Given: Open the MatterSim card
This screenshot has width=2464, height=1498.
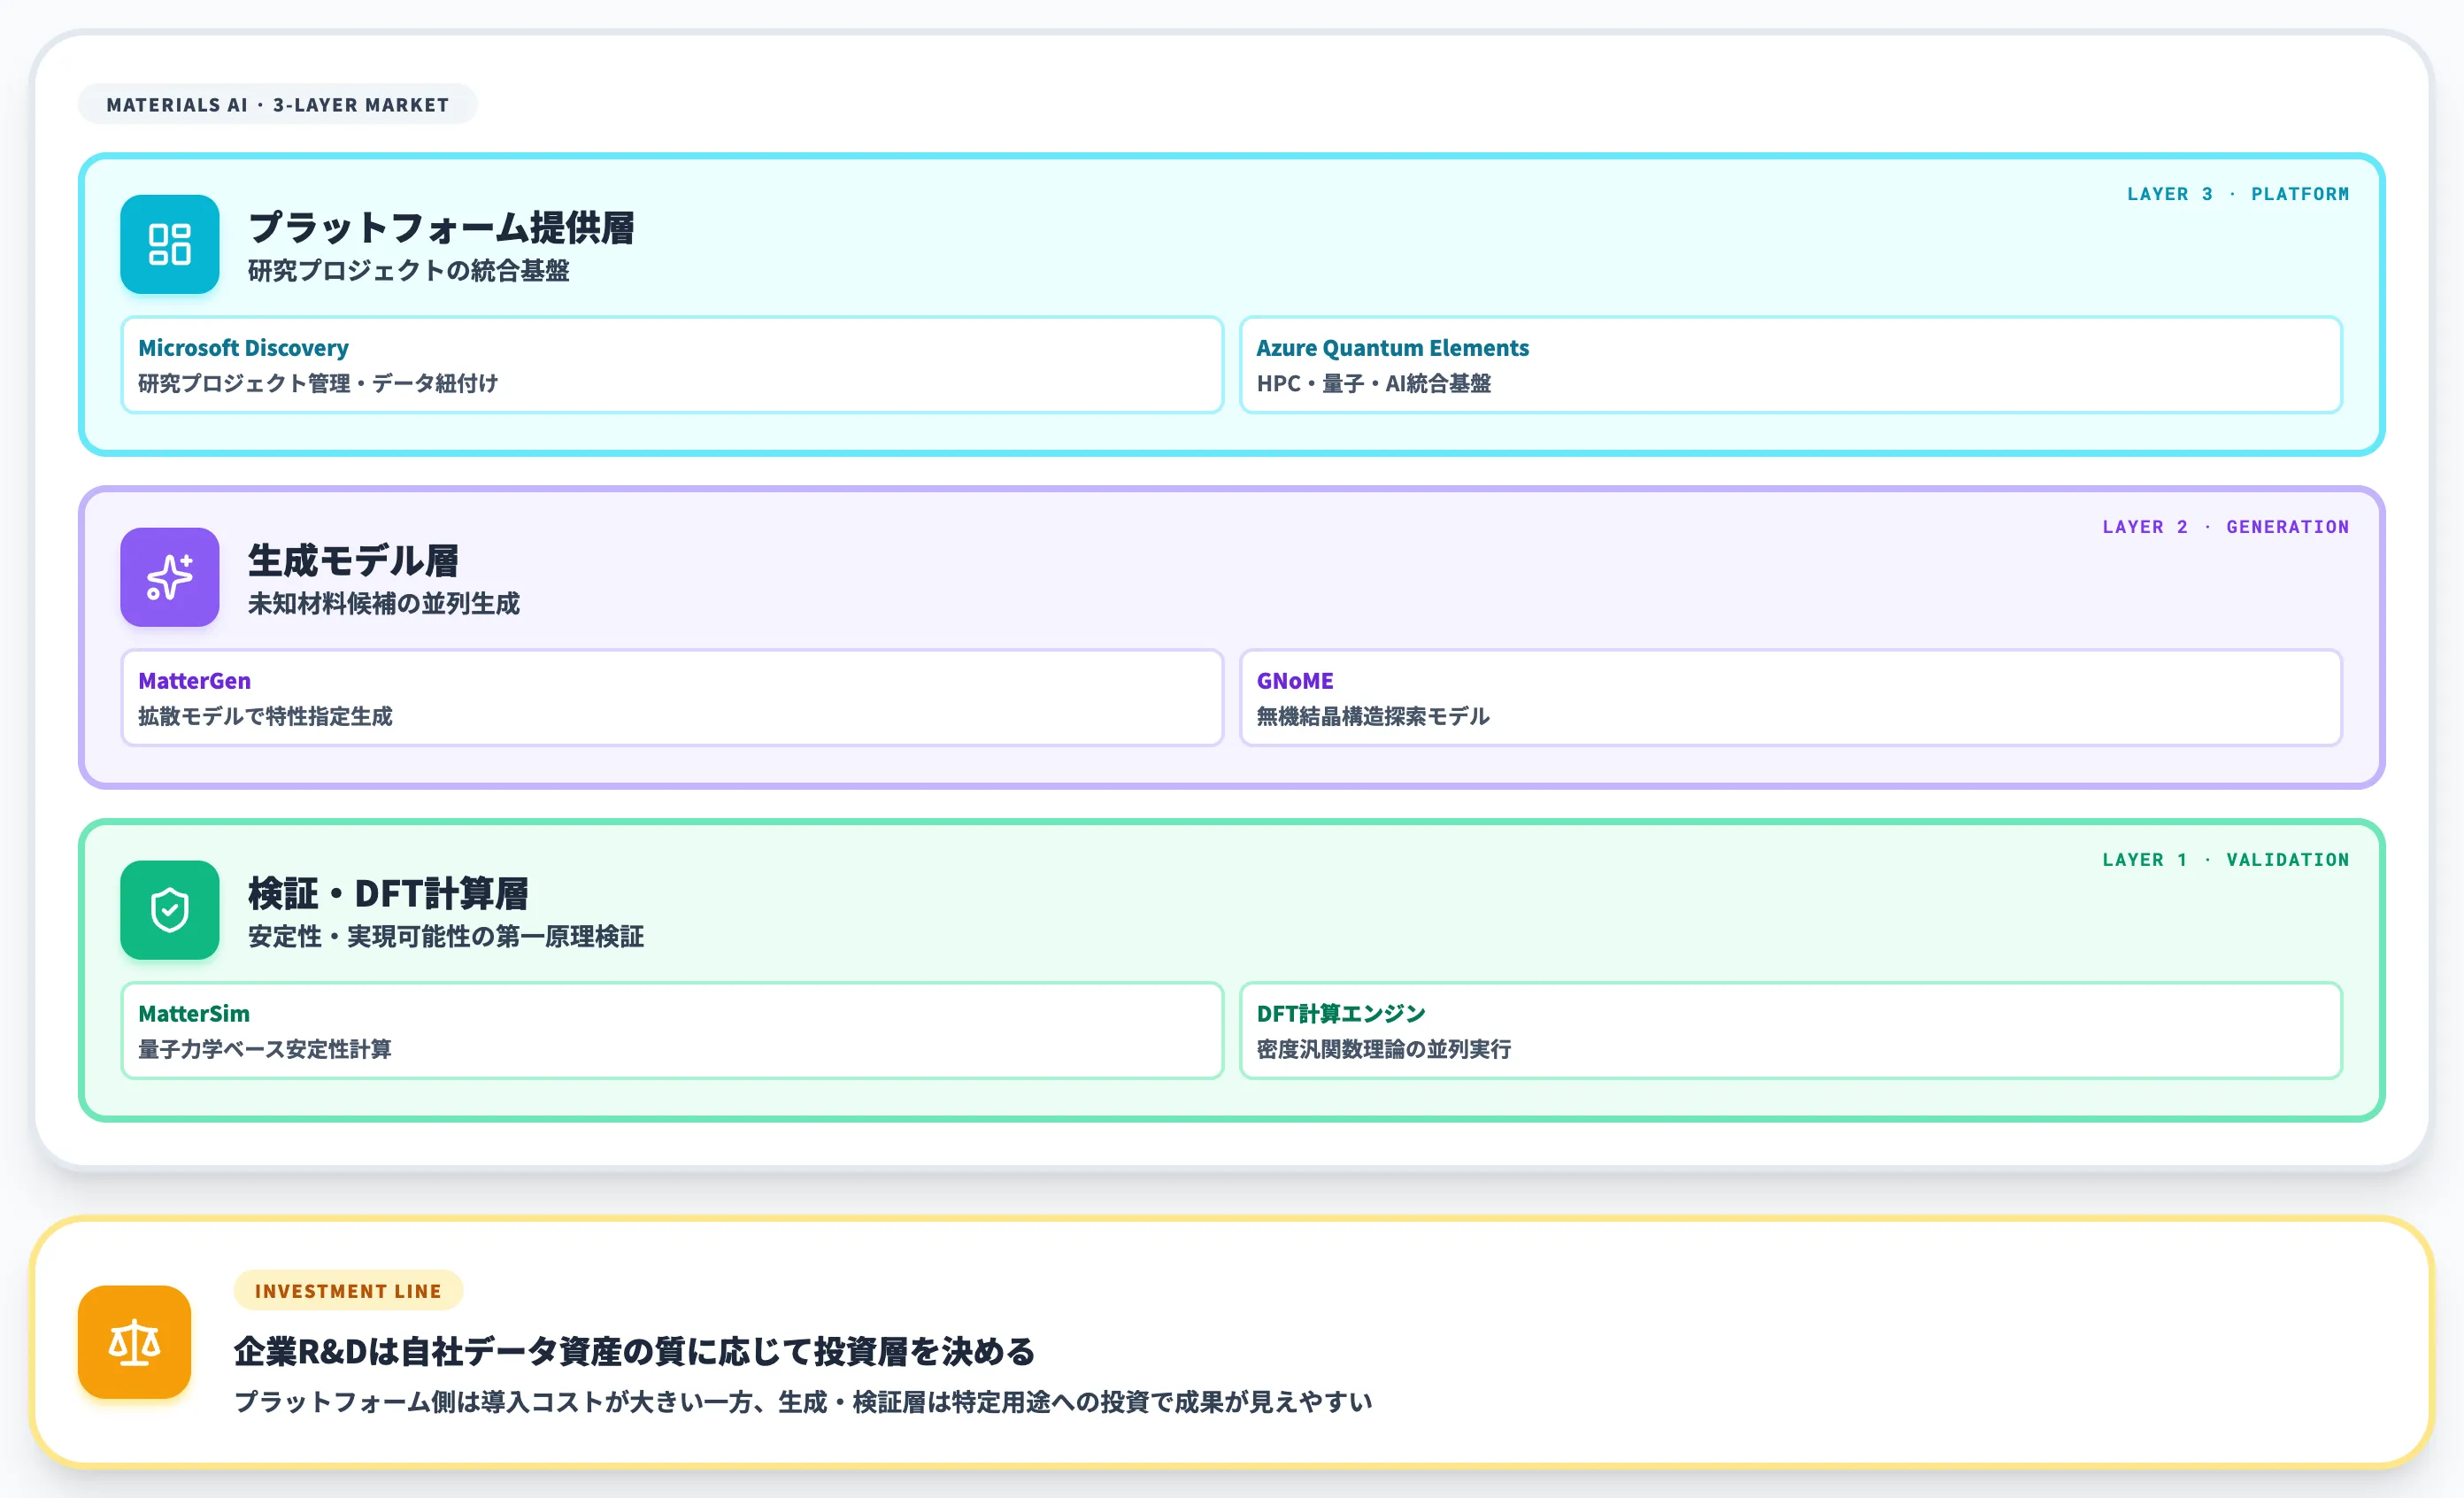Looking at the screenshot, I should coord(672,1031).
